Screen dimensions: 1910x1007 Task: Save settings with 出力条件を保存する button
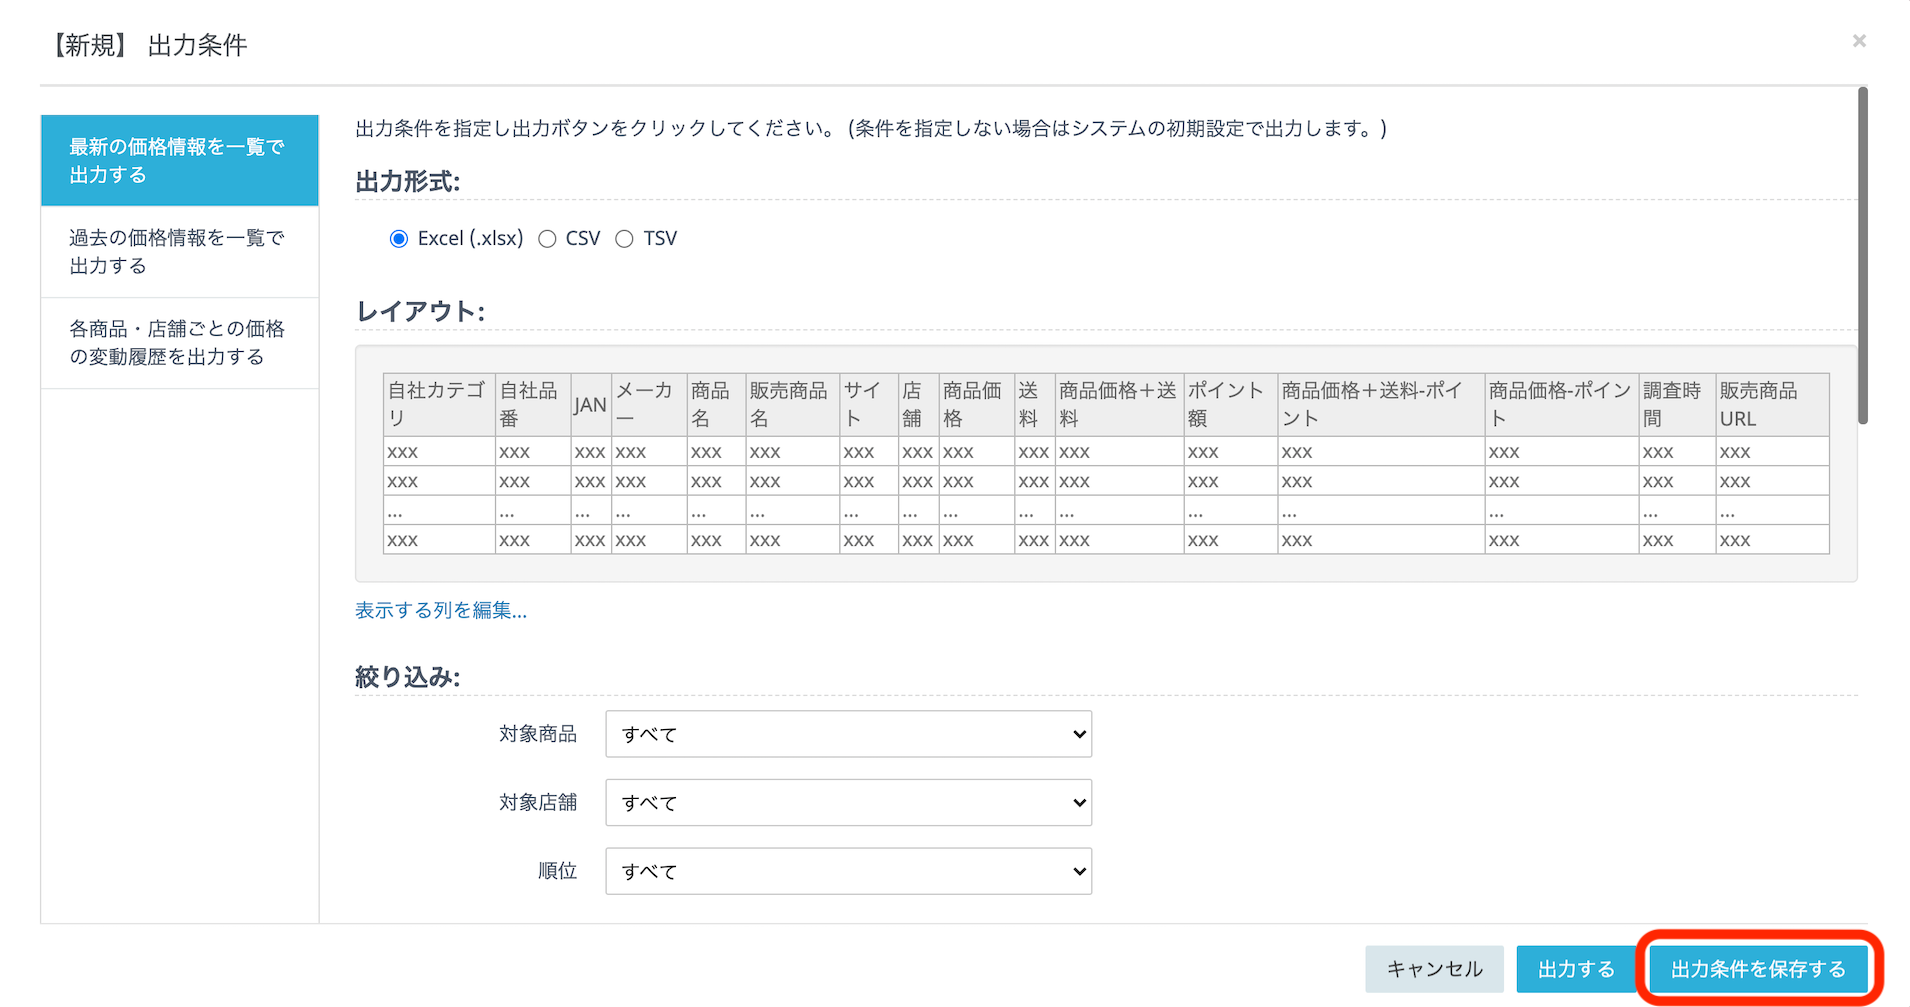point(1758,969)
